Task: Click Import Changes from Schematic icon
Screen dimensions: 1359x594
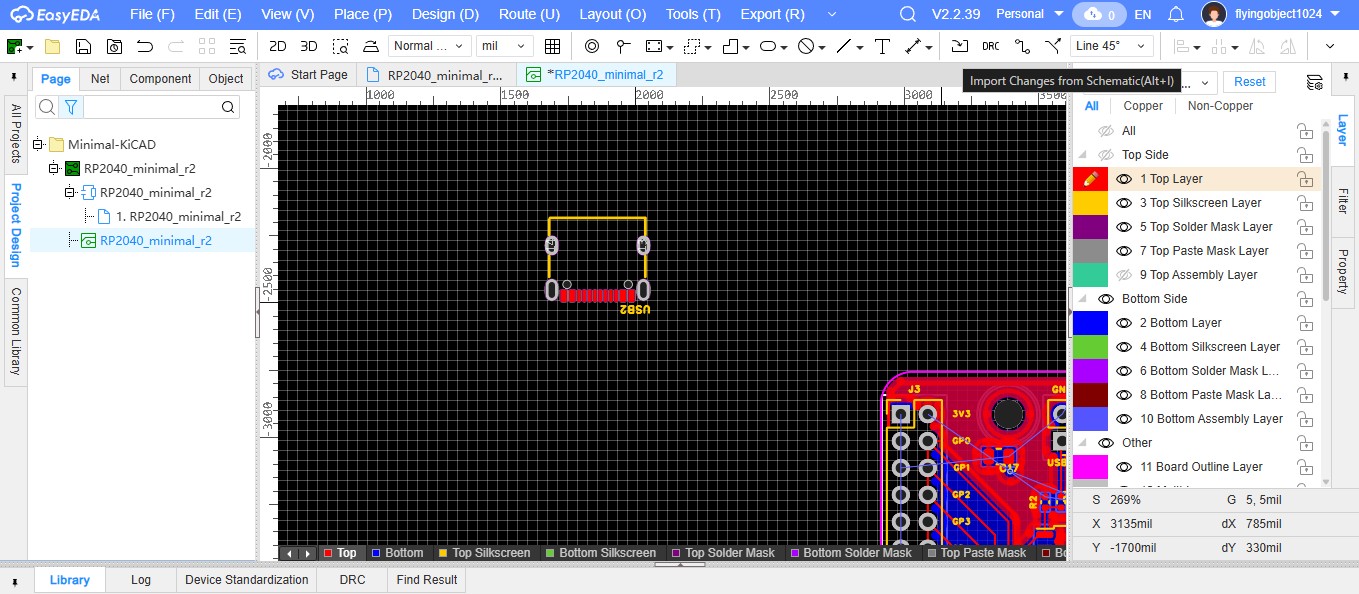Action: [959, 46]
